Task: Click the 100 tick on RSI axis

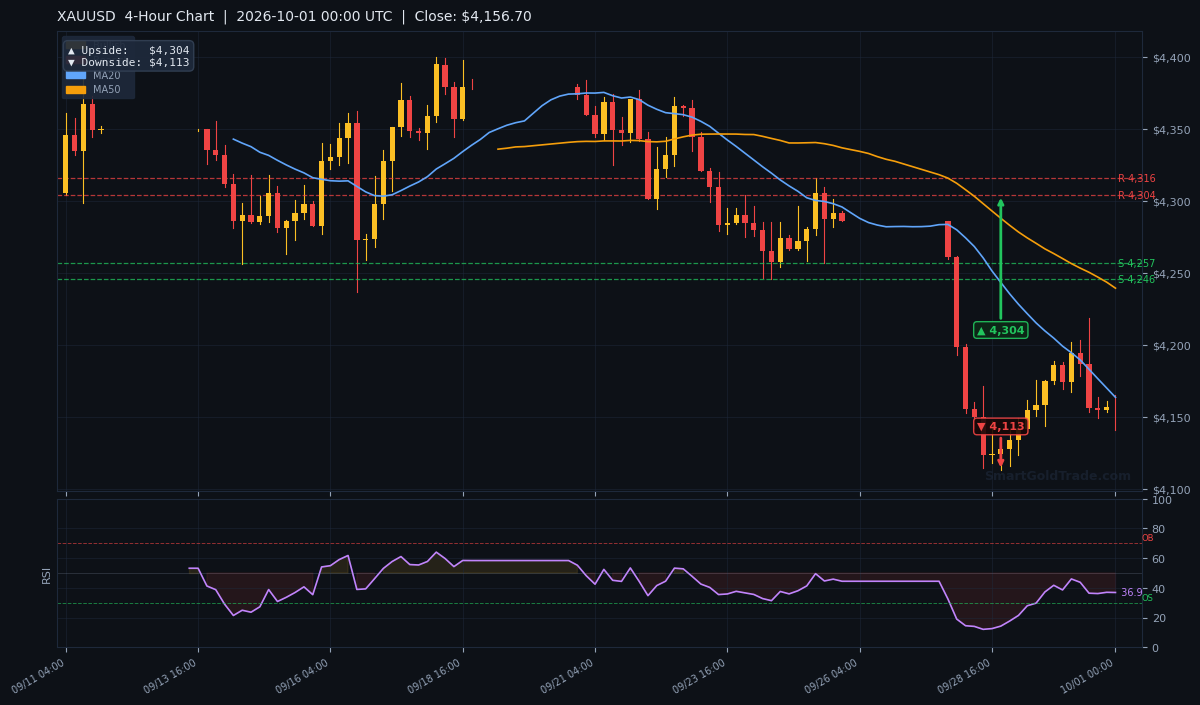Action: click(x=1160, y=500)
